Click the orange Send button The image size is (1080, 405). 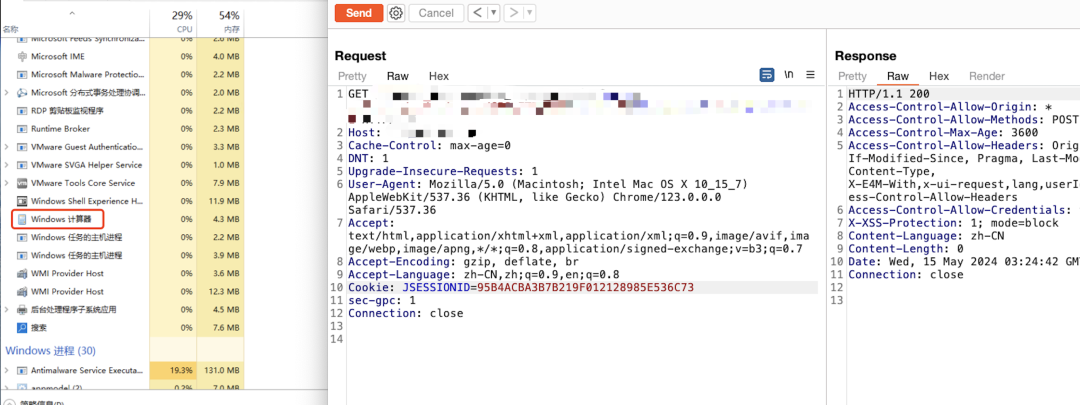tap(358, 13)
